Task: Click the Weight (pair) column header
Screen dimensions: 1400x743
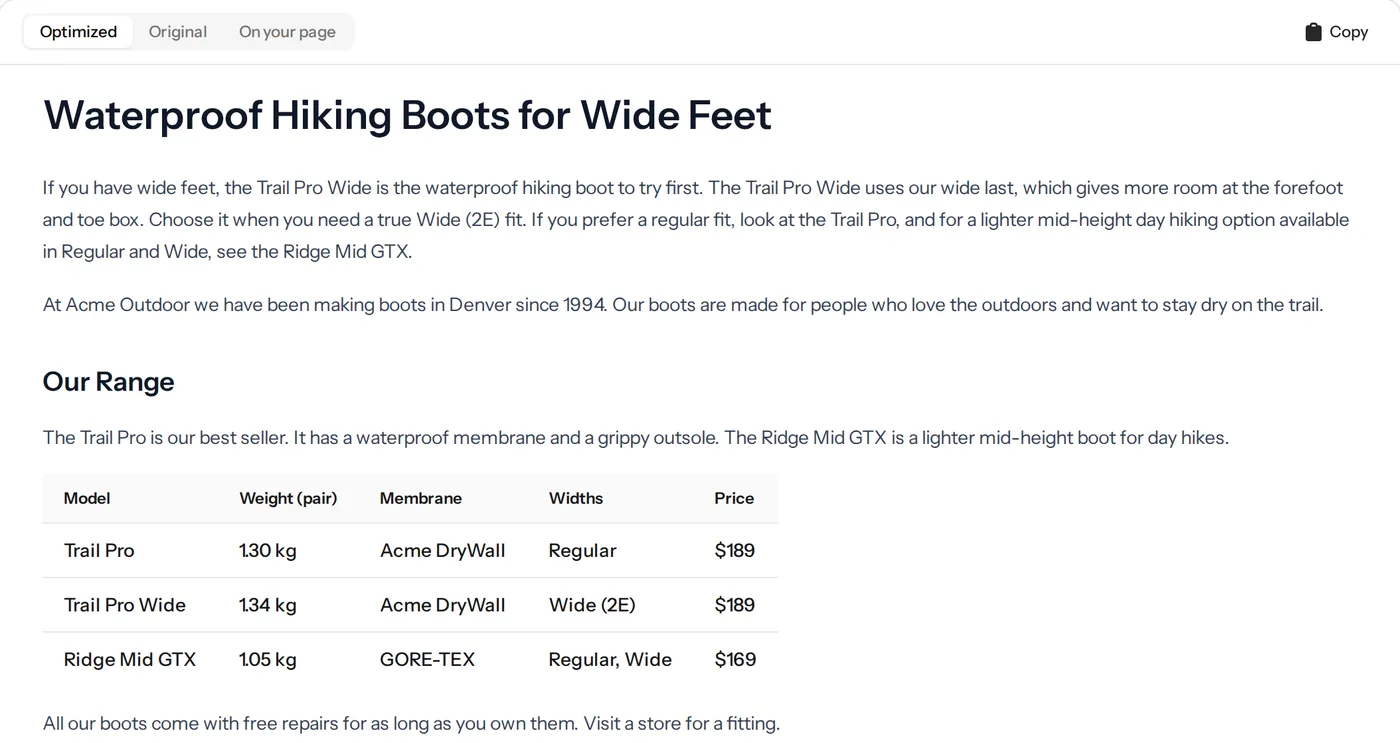Action: point(288,498)
